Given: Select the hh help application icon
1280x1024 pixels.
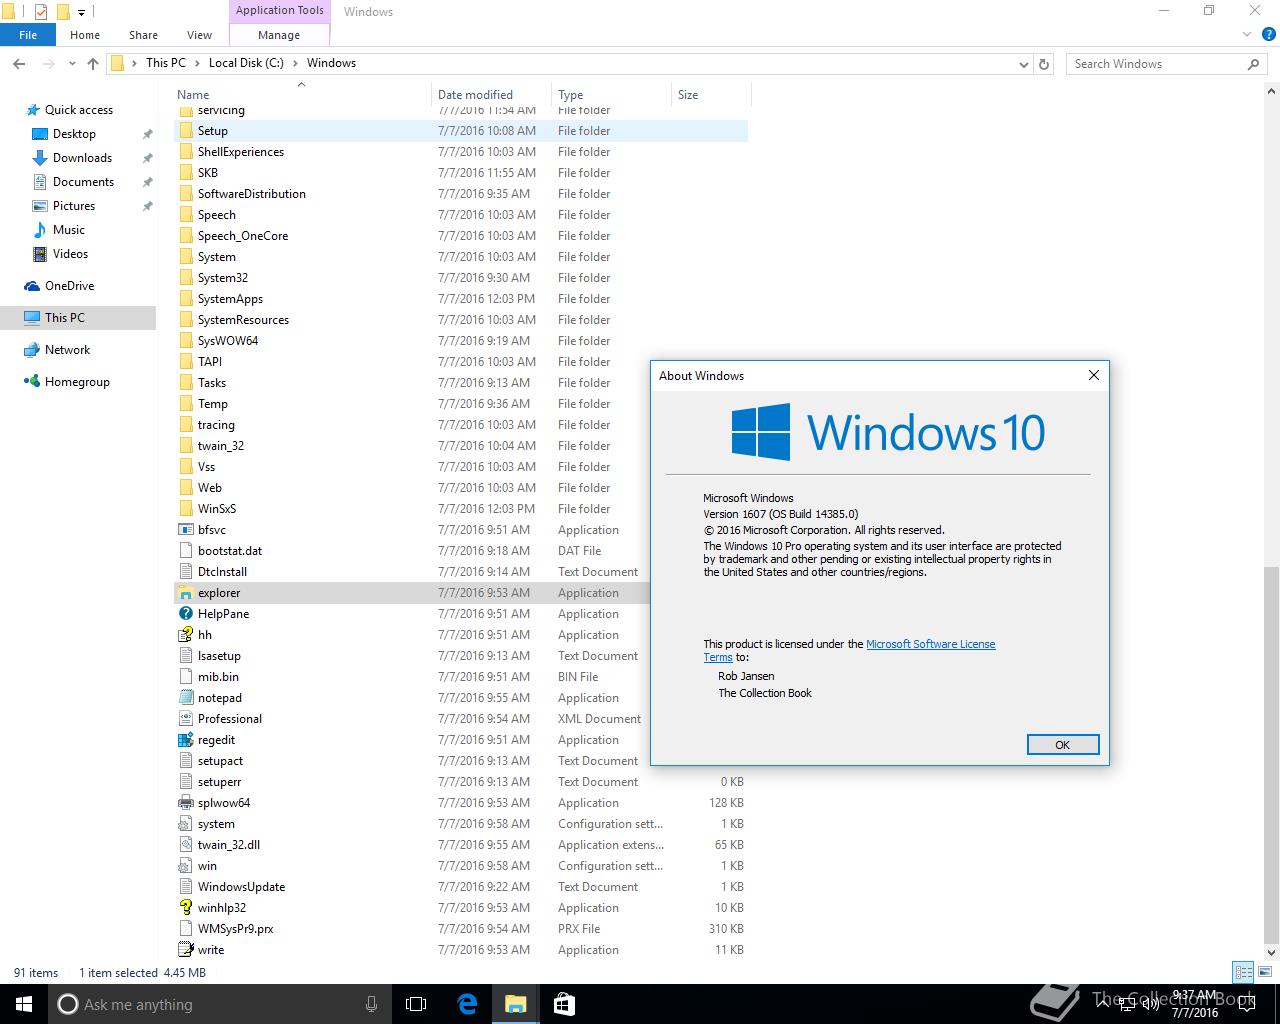Looking at the screenshot, I should coord(185,635).
